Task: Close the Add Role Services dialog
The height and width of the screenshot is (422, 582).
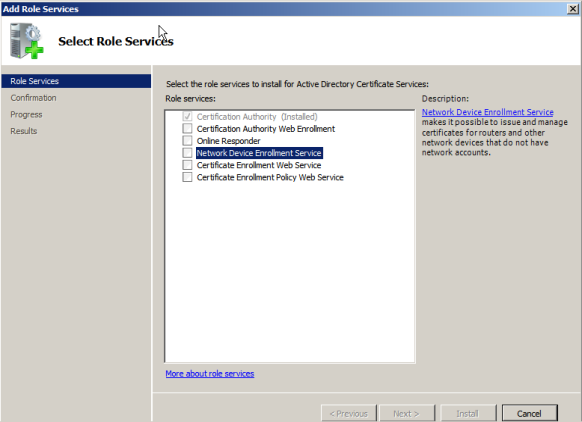Action: tap(573, 9)
